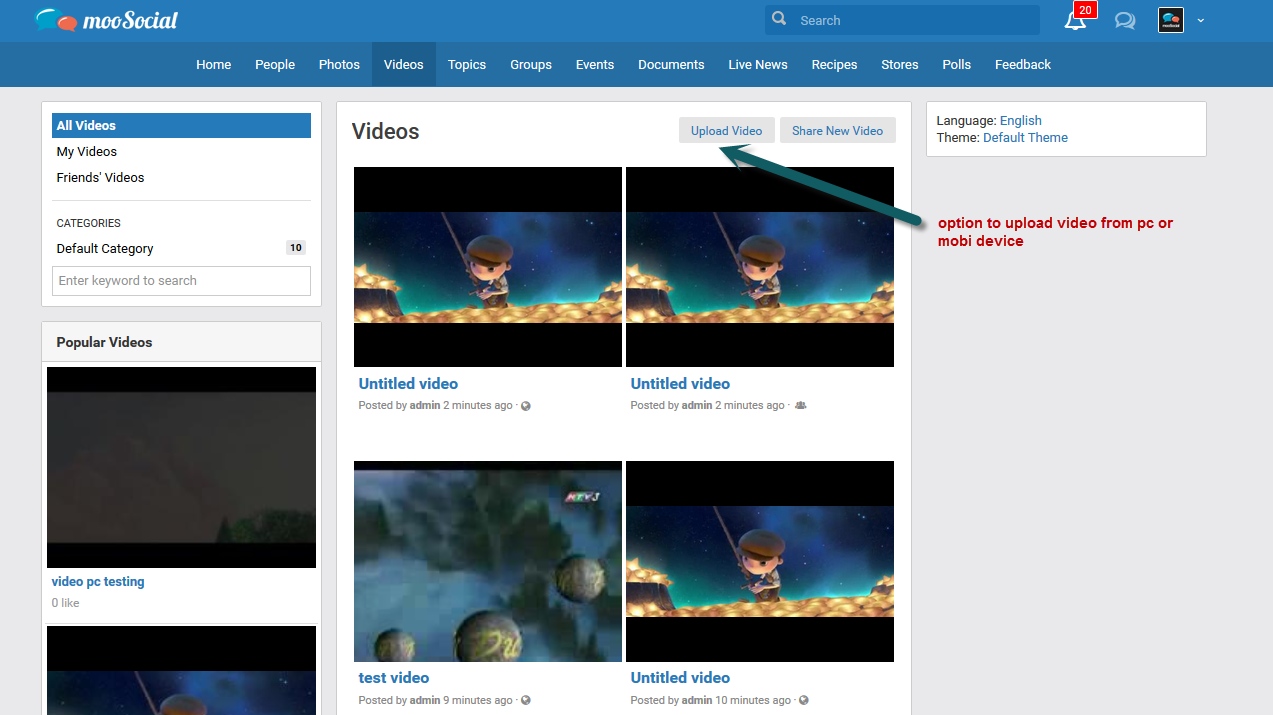Click the category count badge 10
1273x715 pixels.
click(296, 248)
